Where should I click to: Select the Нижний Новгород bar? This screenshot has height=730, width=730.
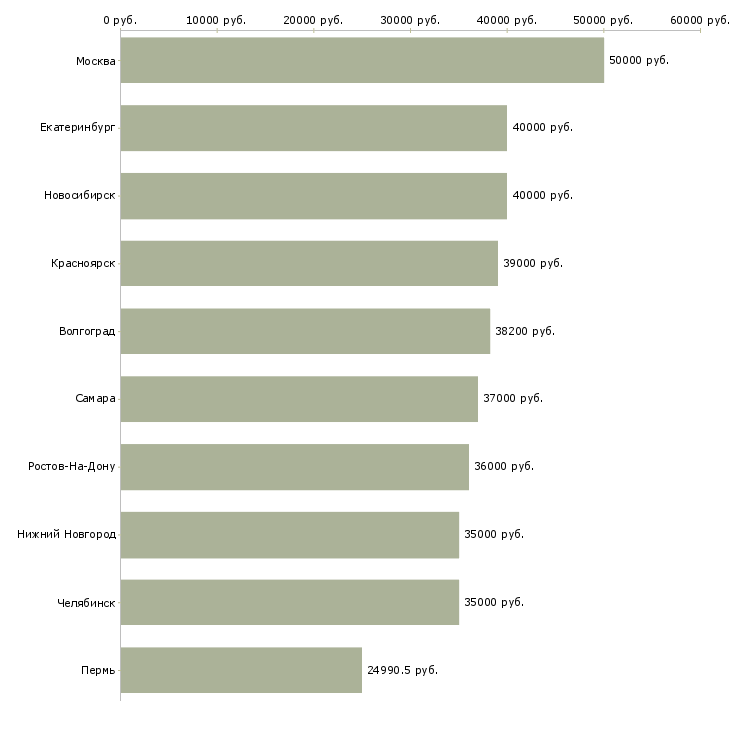point(290,535)
